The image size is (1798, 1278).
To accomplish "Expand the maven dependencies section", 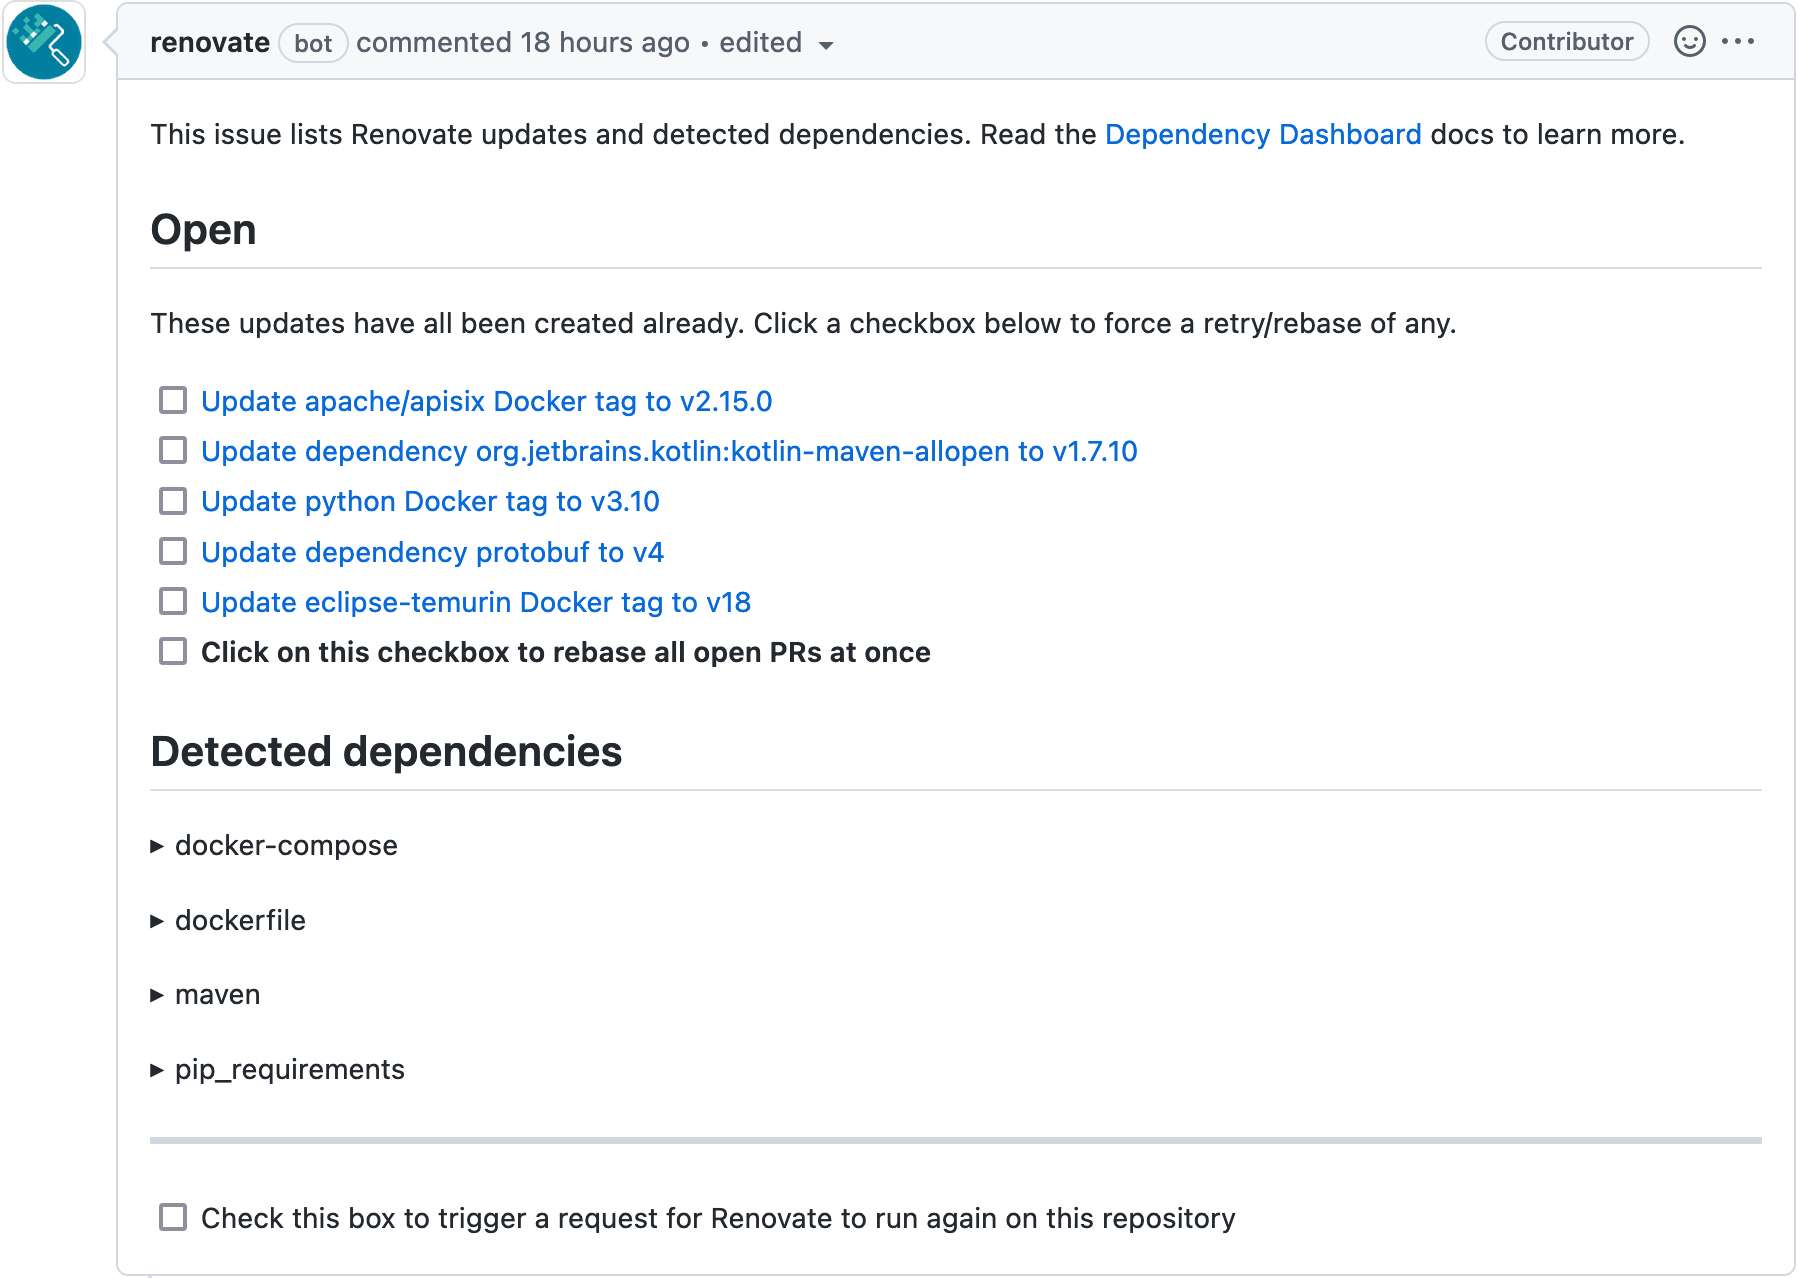I will [216, 995].
